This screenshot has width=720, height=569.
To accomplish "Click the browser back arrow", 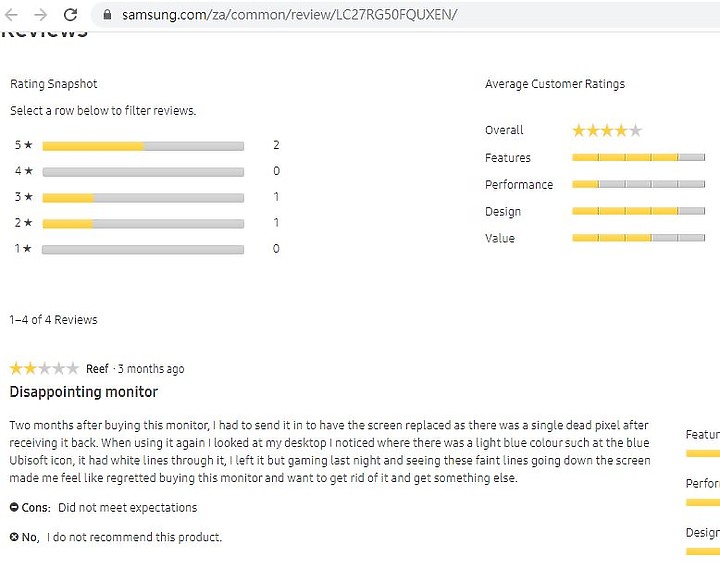I will [11, 15].
